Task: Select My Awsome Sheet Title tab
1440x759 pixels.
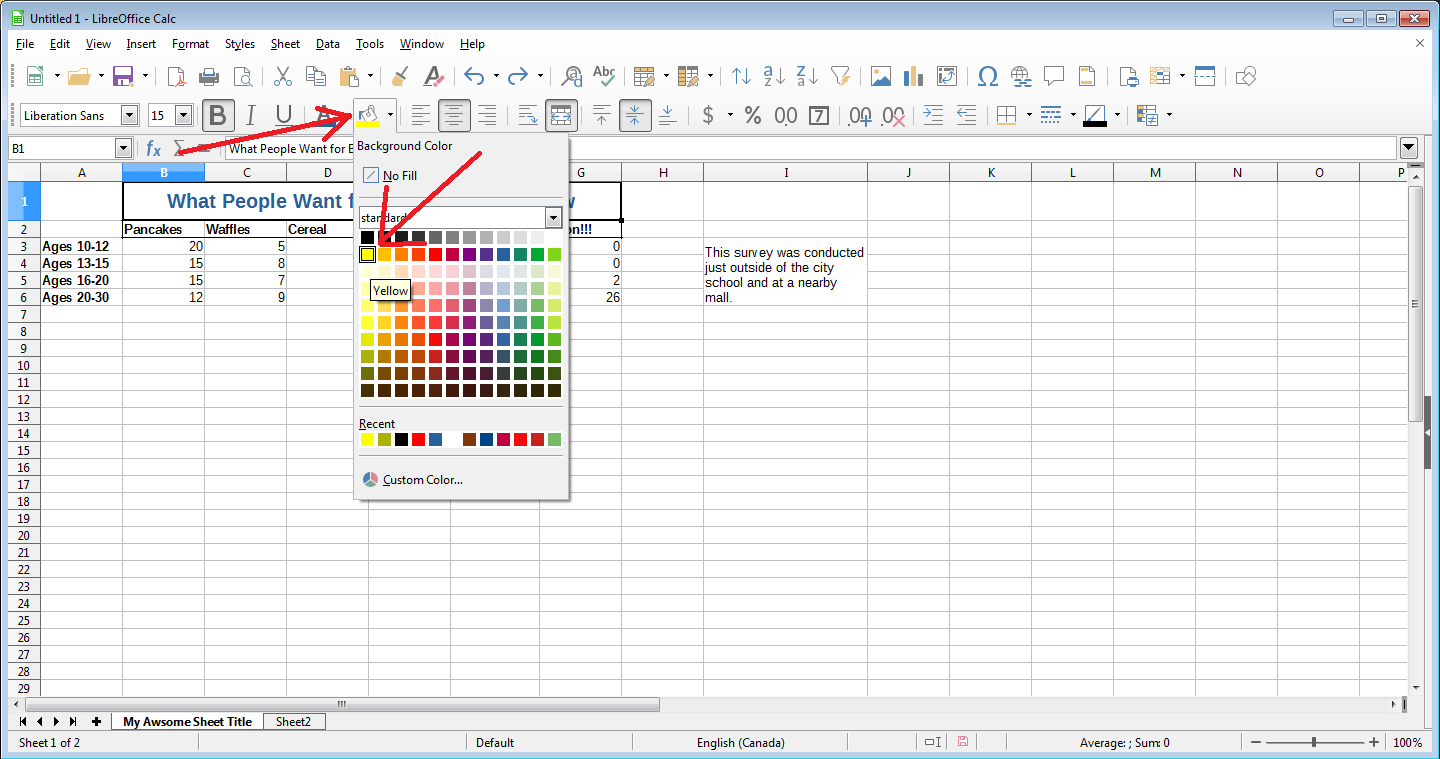Action: 188,721
